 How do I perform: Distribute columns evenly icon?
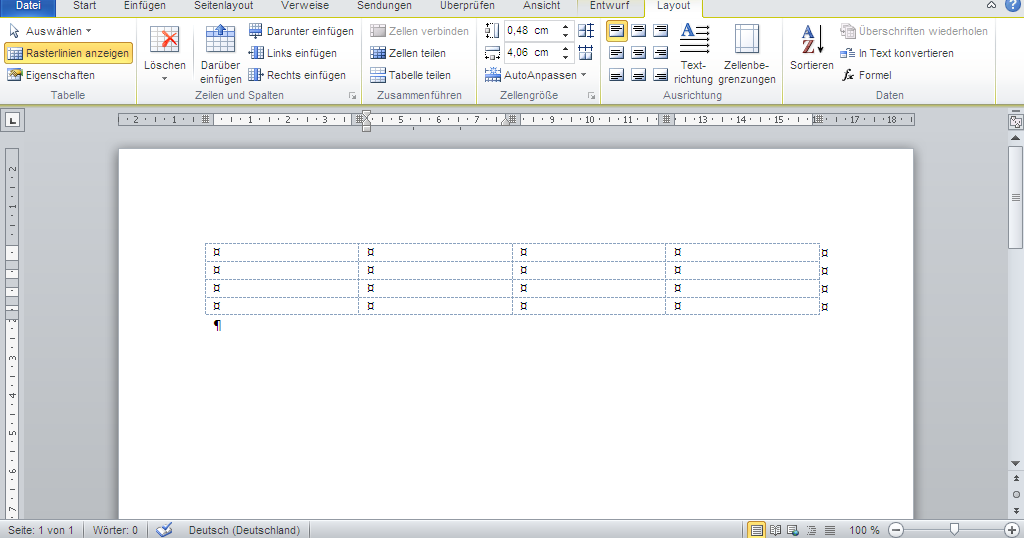coord(586,53)
